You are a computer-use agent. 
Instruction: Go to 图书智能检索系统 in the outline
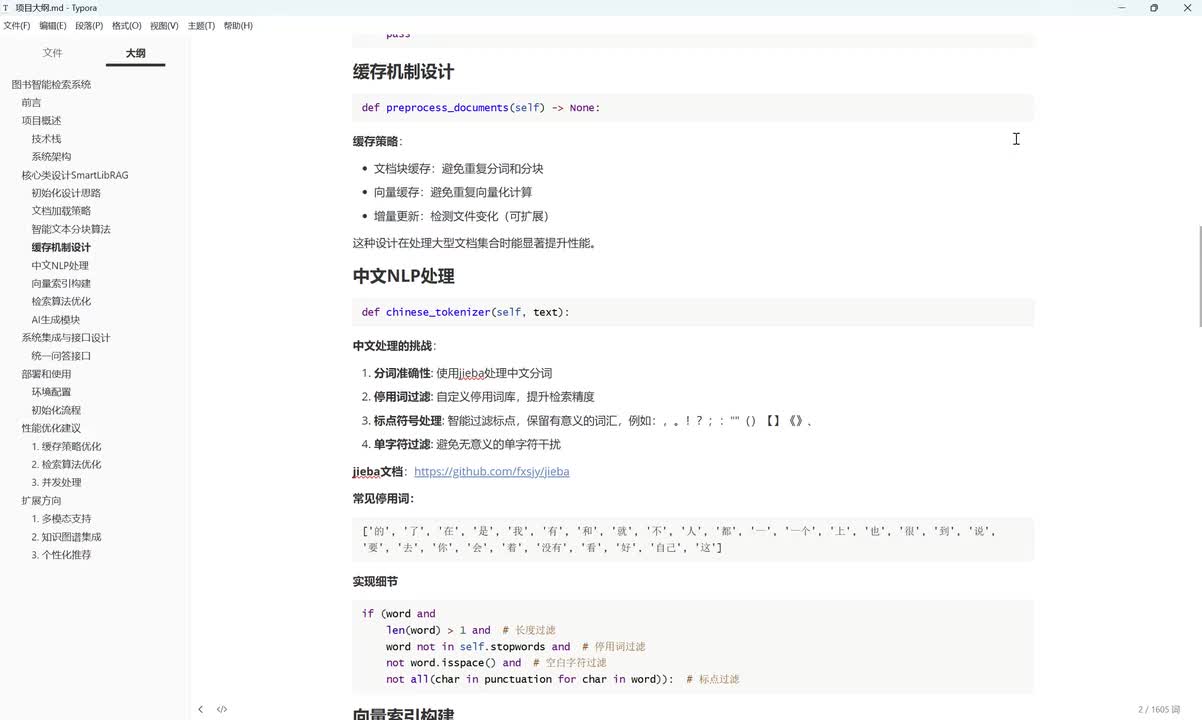coord(51,84)
